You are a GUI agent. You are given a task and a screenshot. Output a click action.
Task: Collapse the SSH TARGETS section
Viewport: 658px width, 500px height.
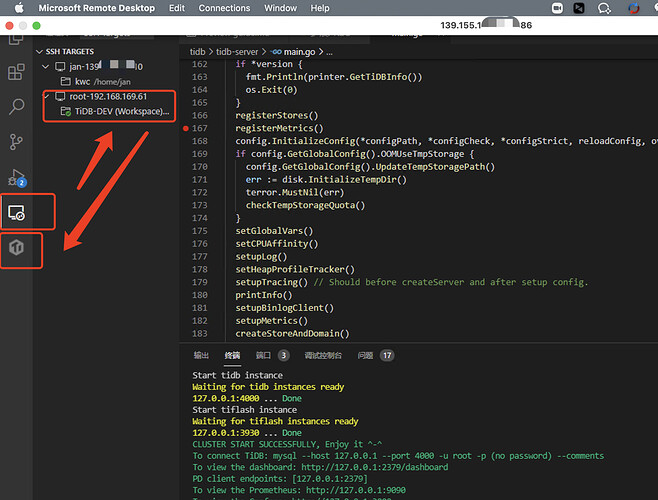[39, 52]
